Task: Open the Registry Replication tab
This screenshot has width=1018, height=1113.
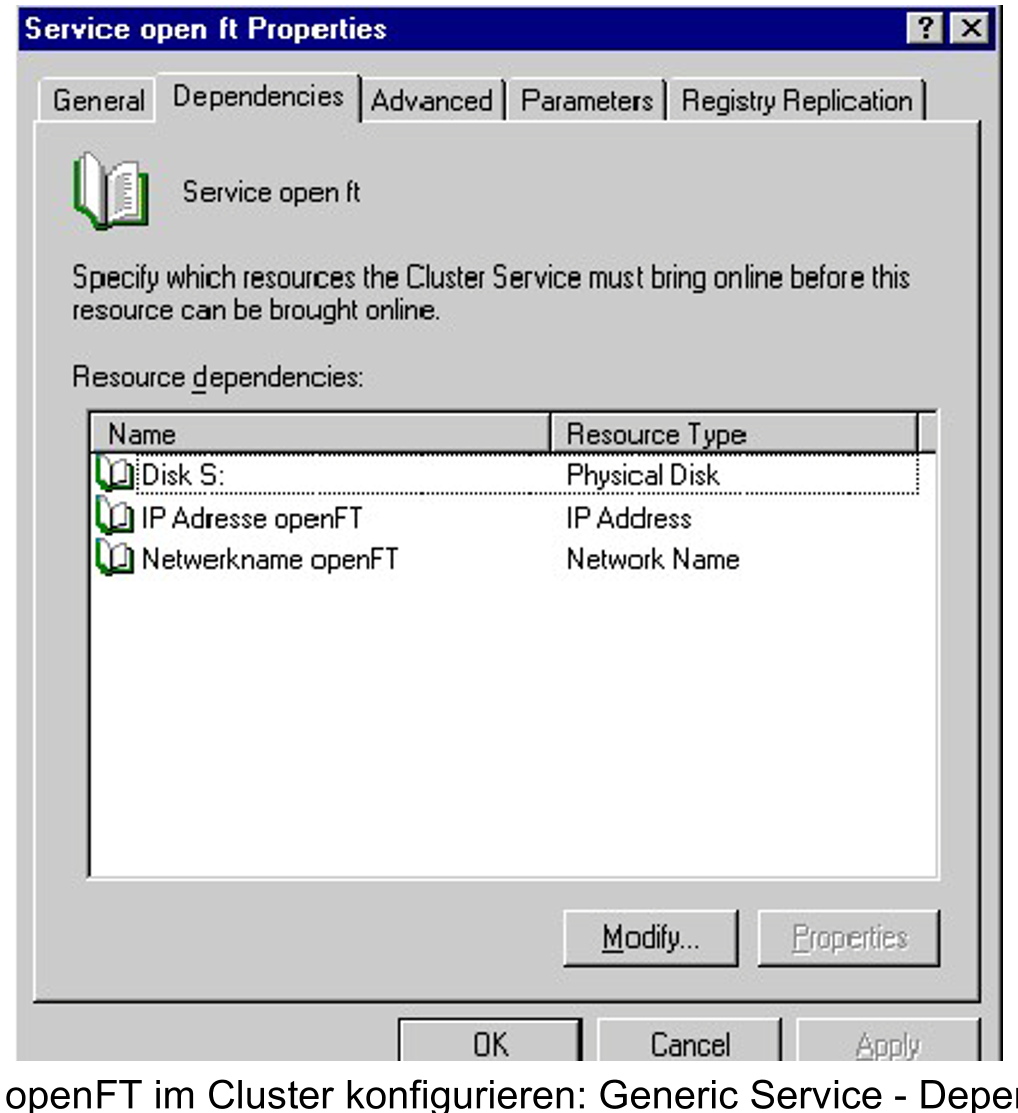Action: click(797, 101)
